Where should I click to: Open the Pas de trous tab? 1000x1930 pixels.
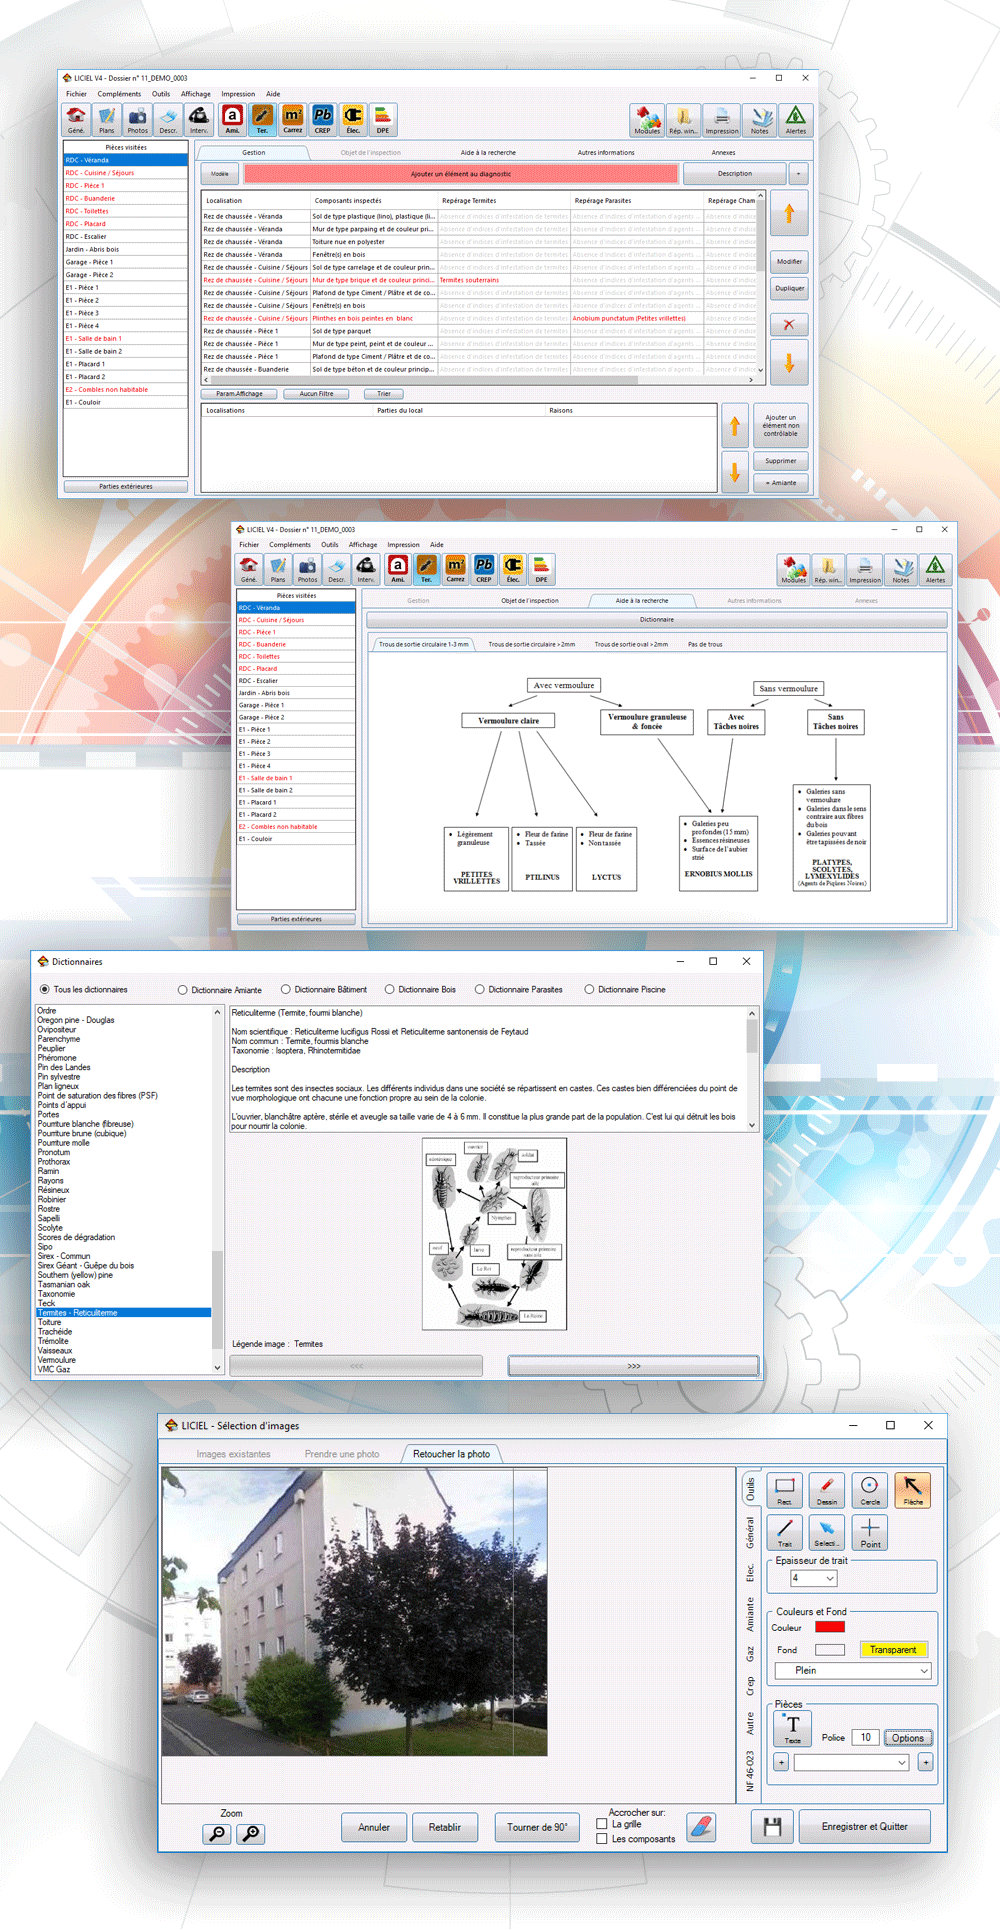point(705,644)
